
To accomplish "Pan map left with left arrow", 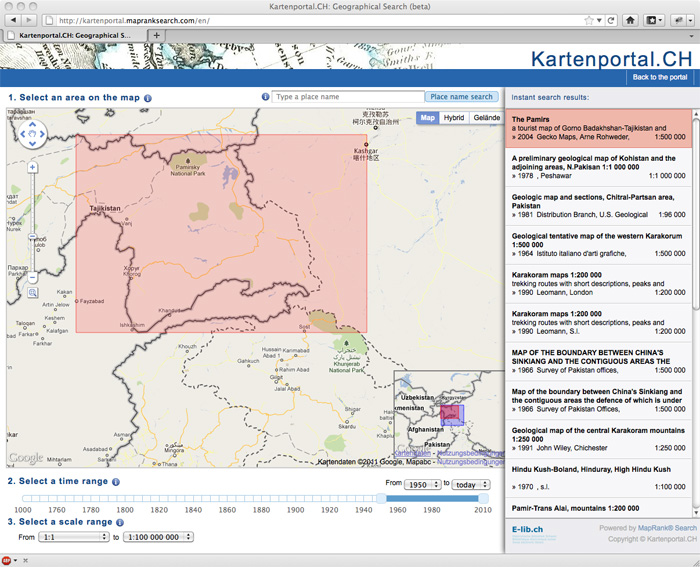I will point(23,134).
